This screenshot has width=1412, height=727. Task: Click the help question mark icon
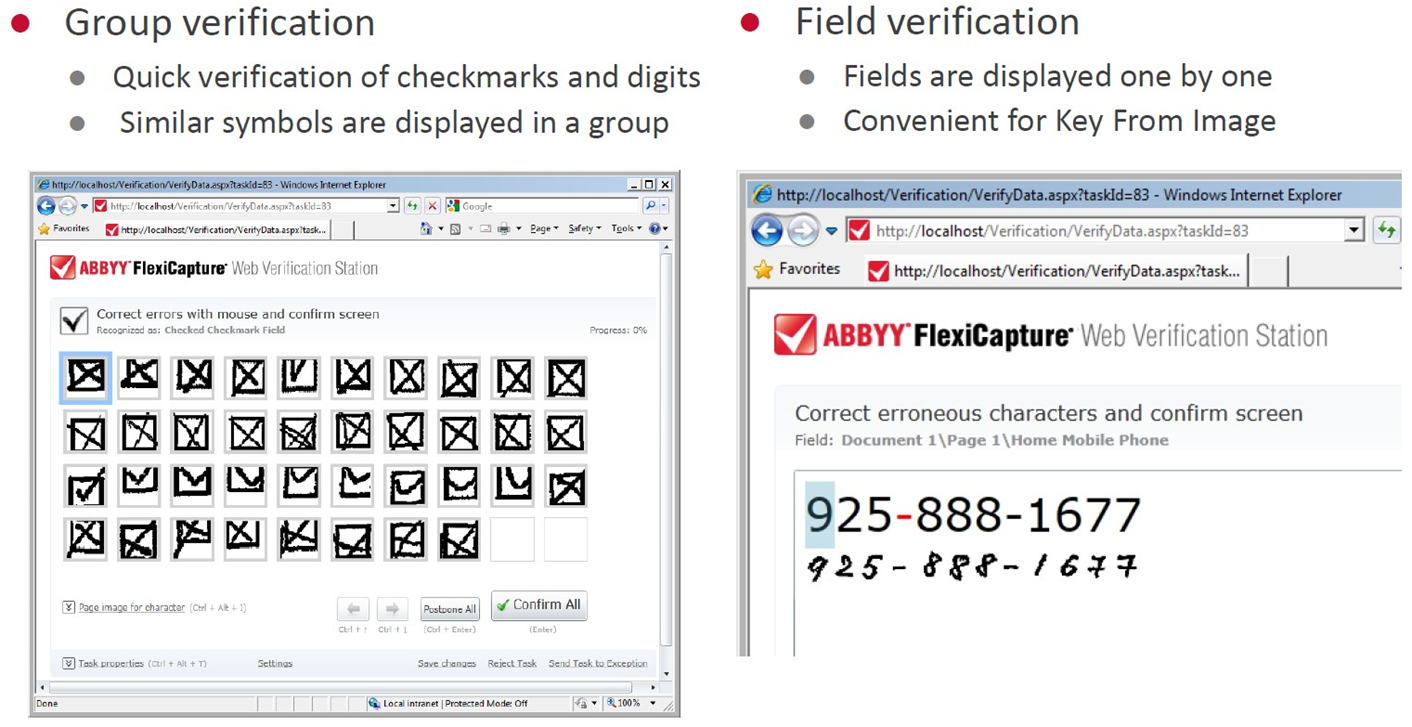pos(655,229)
